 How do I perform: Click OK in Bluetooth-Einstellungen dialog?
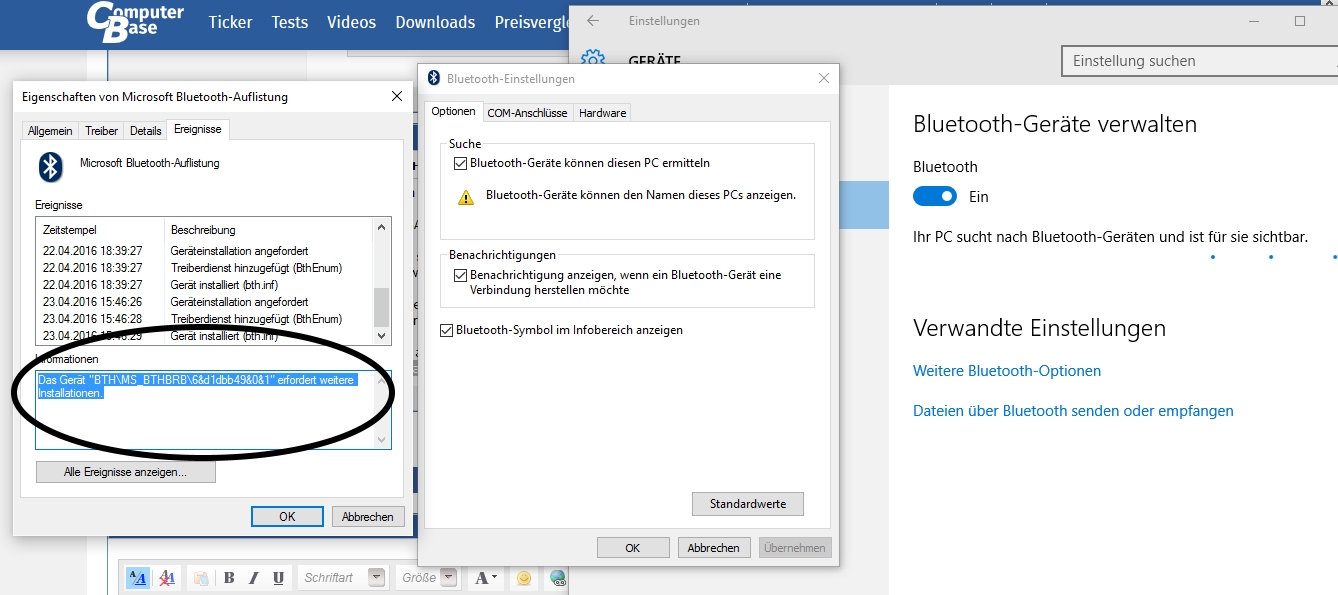pos(633,548)
